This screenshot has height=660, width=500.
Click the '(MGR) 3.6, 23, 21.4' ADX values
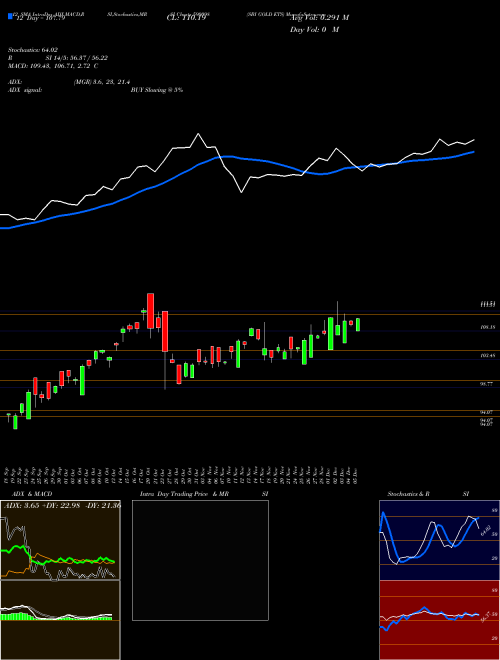(101, 82)
